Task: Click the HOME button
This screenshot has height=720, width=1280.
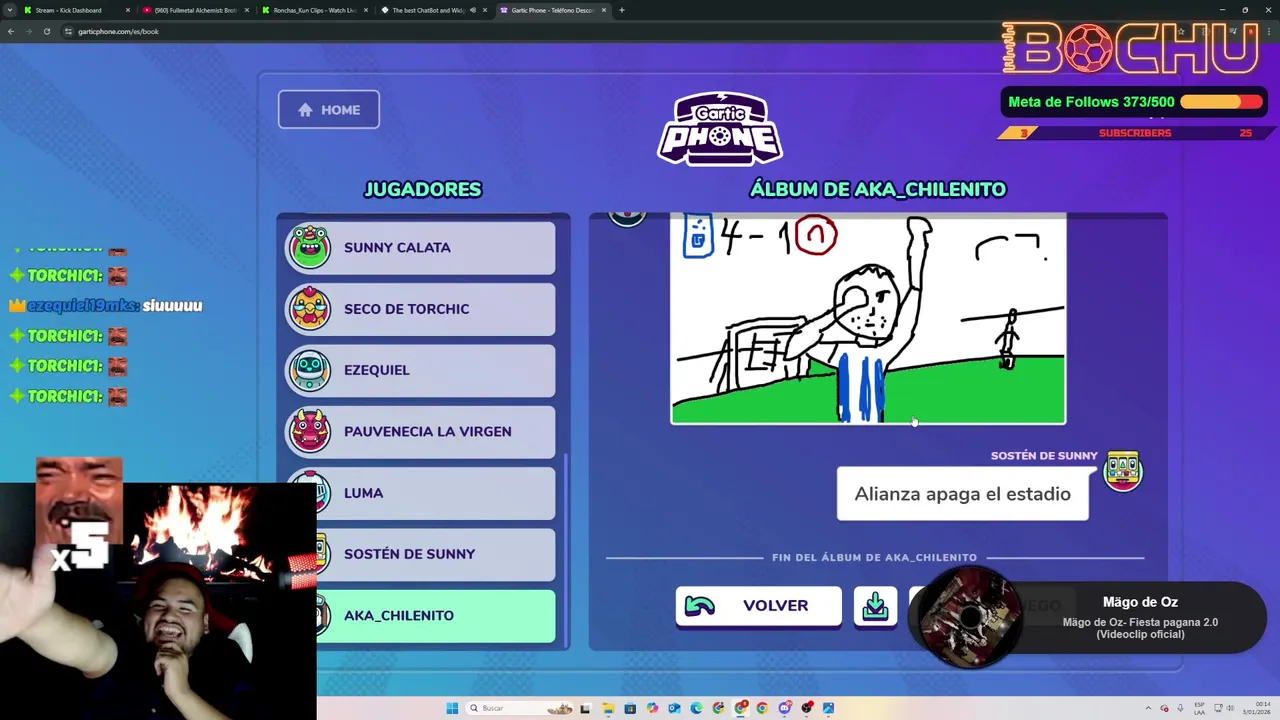Action: [x=328, y=110]
